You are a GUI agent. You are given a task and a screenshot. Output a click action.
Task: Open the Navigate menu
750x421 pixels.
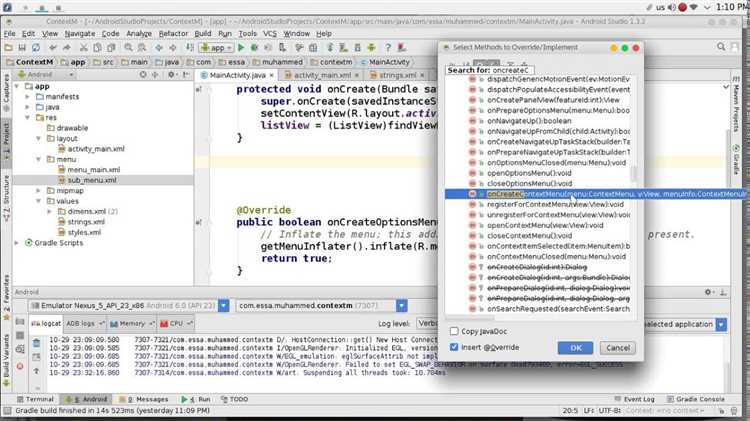[80, 33]
